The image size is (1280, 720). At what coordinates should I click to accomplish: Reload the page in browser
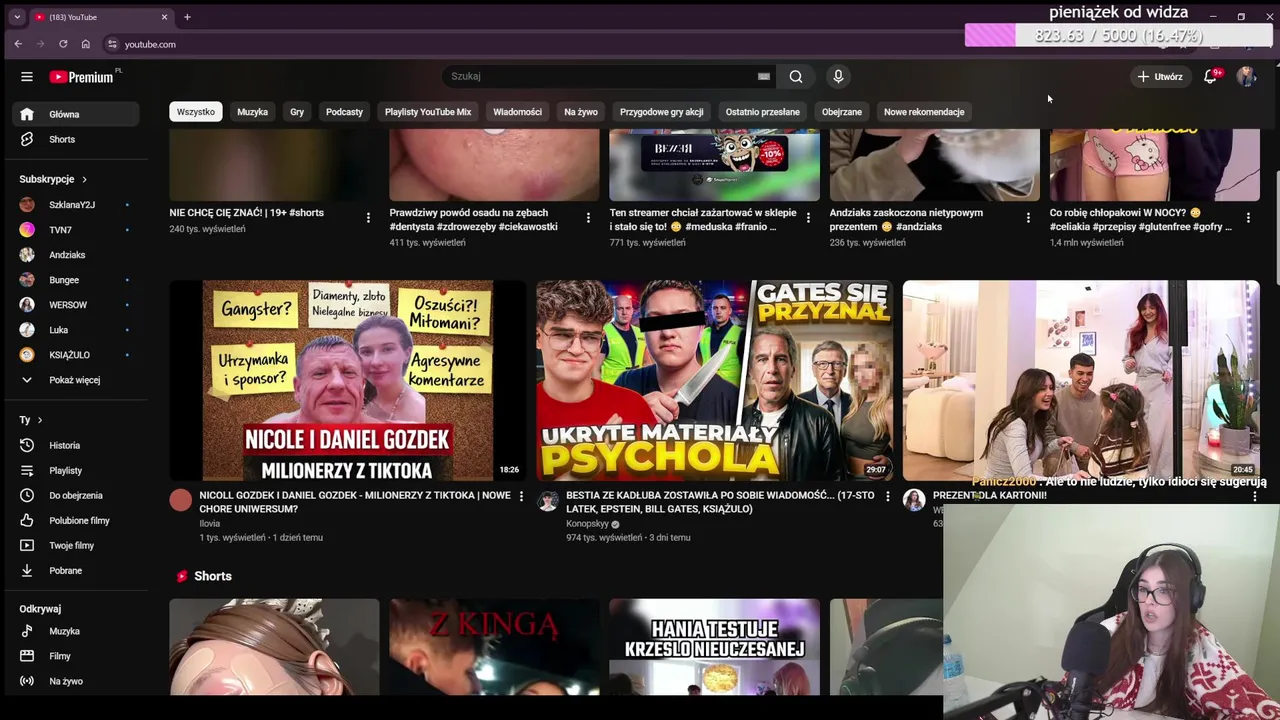click(63, 44)
